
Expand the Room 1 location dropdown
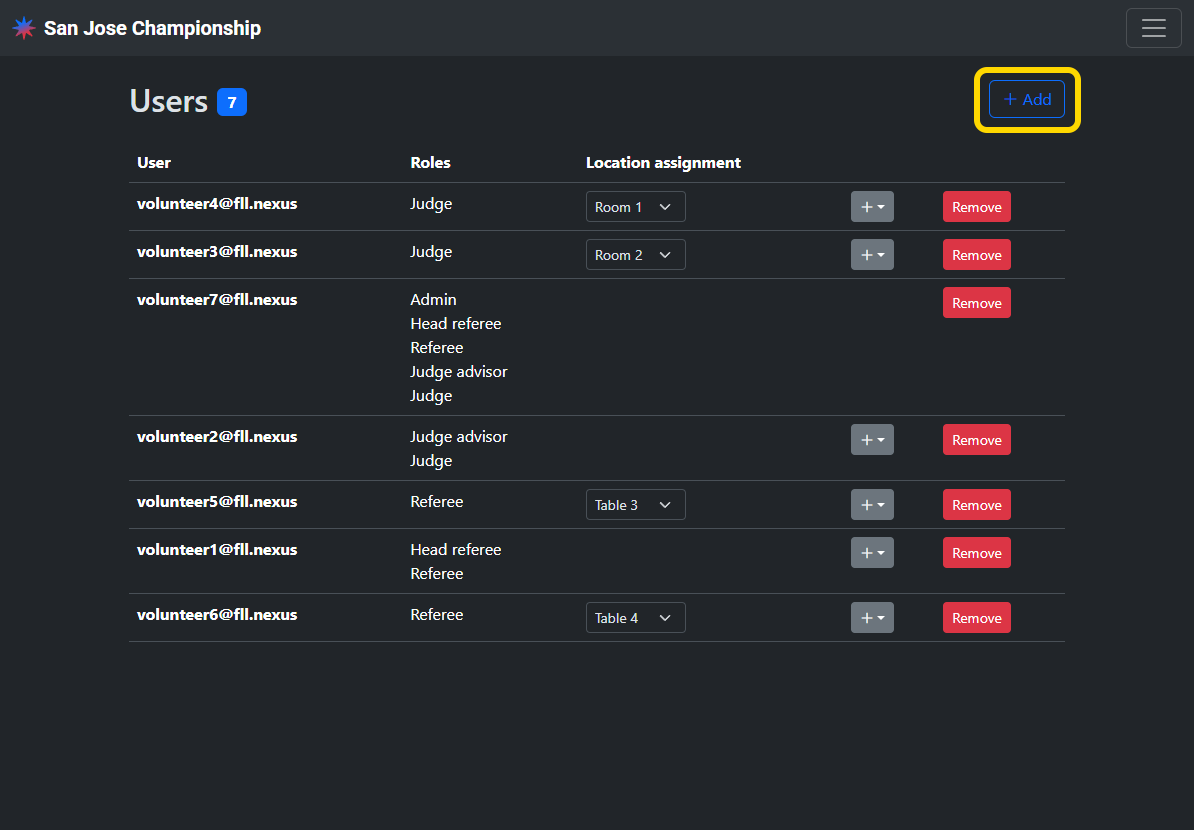635,207
